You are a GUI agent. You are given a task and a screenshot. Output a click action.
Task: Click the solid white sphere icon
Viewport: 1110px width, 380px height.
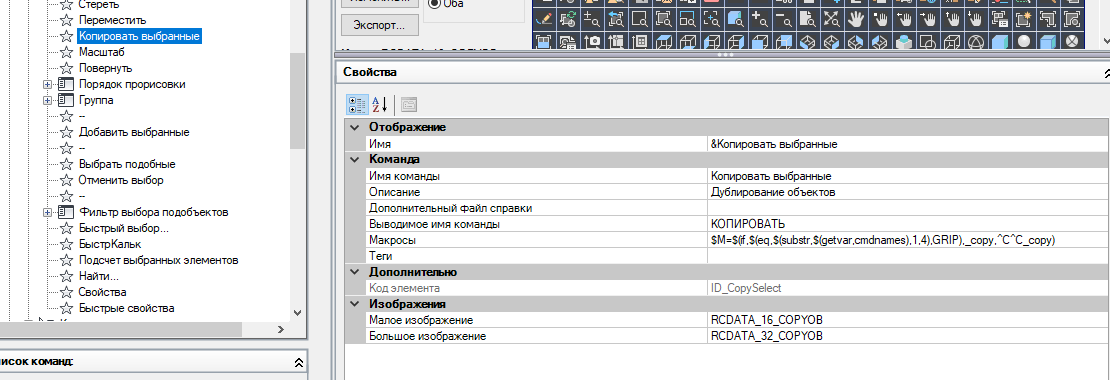click(x=1024, y=41)
